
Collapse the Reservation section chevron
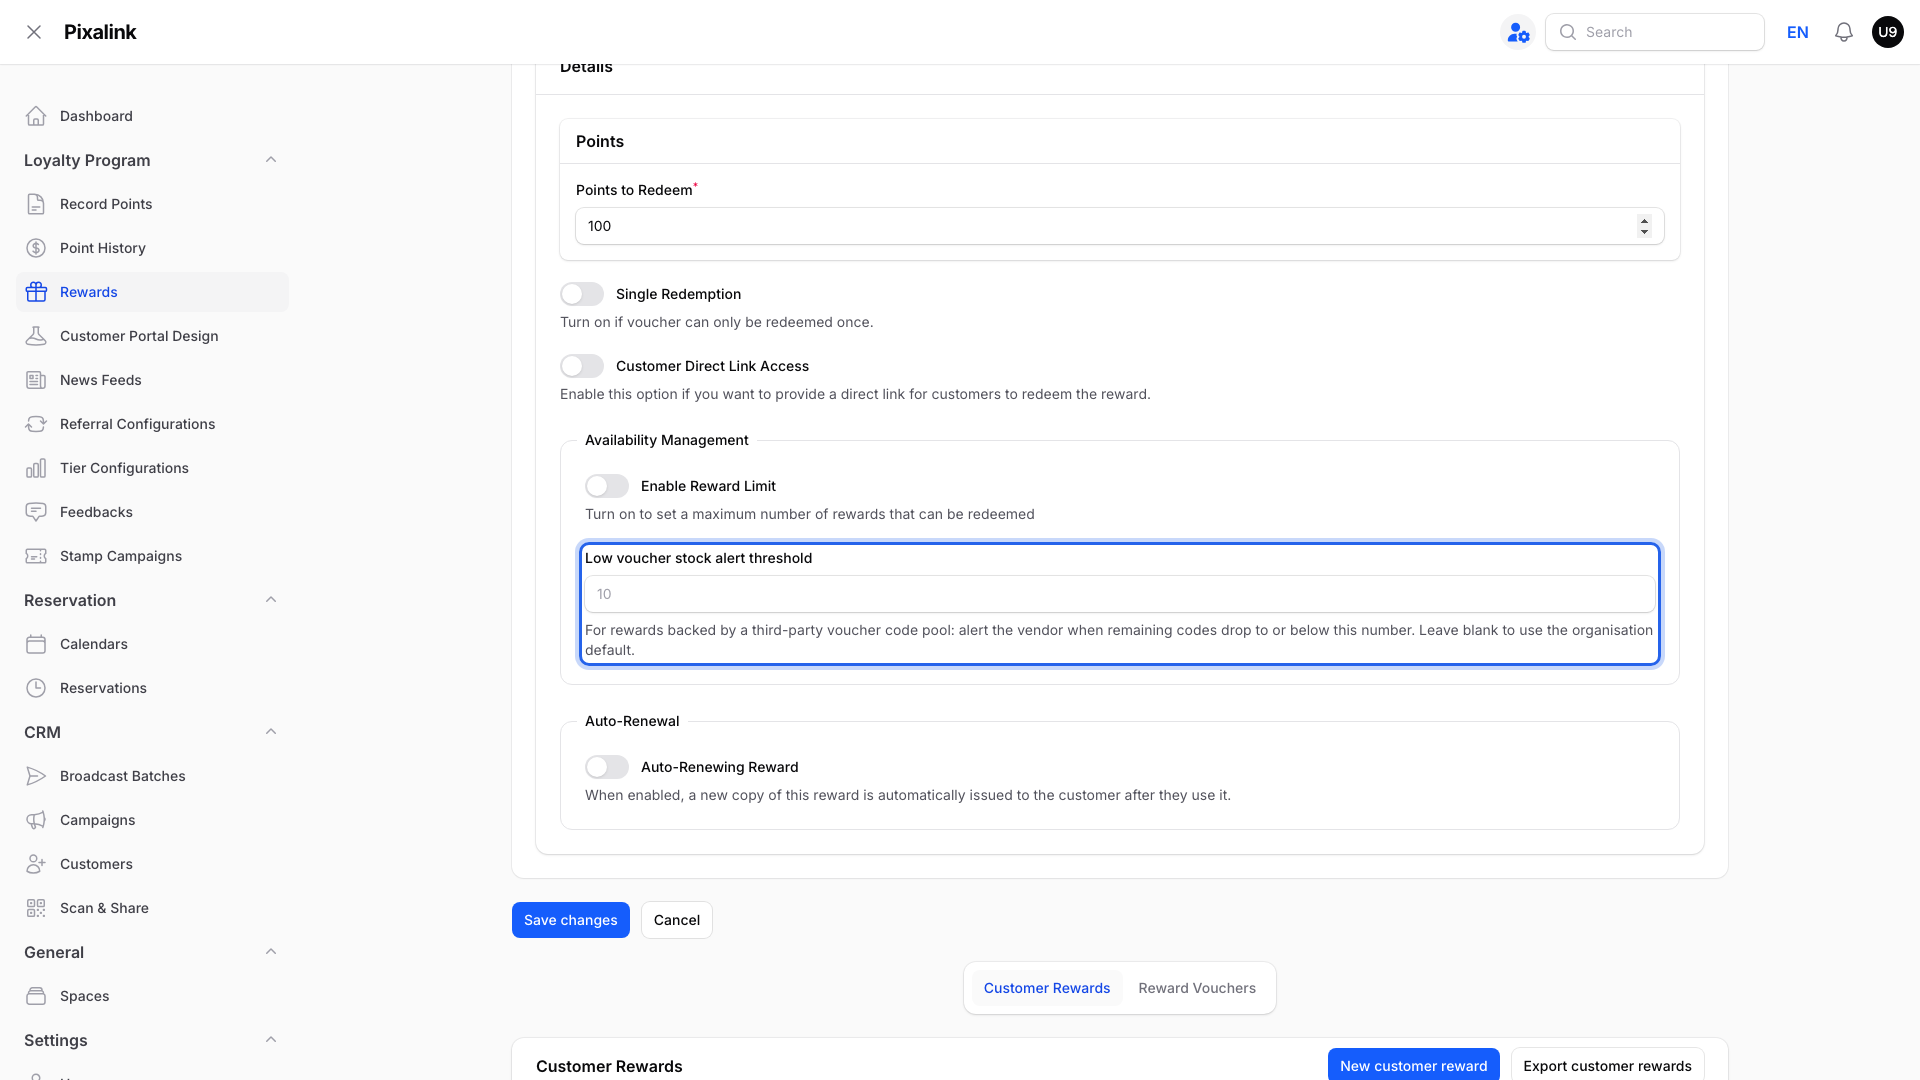[271, 600]
